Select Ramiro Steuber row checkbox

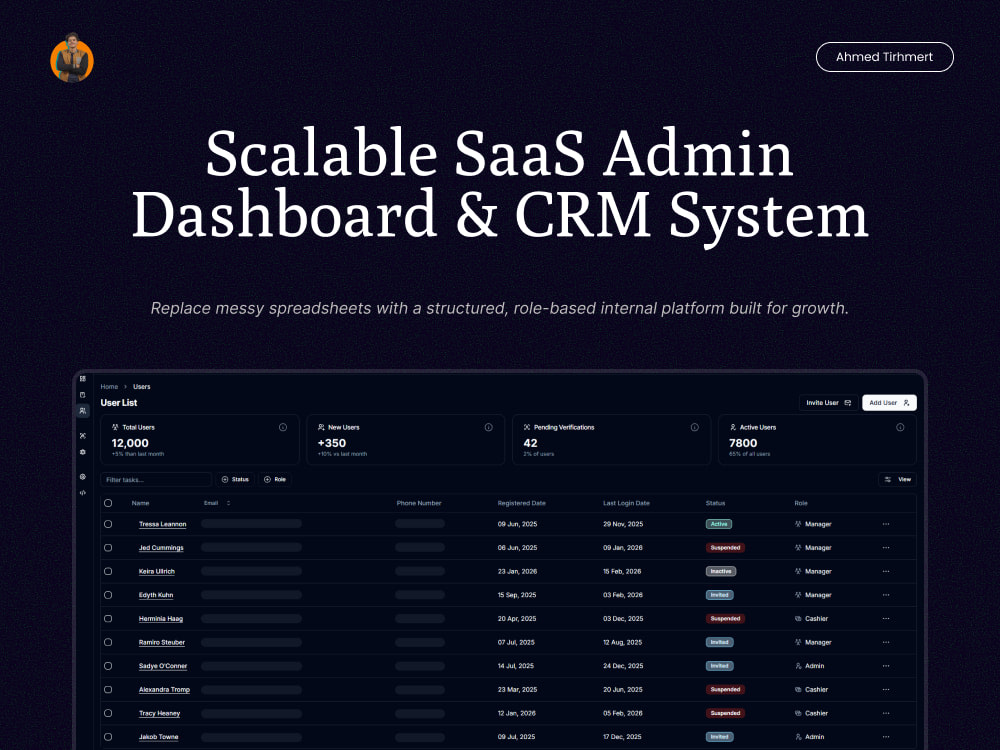click(x=108, y=642)
